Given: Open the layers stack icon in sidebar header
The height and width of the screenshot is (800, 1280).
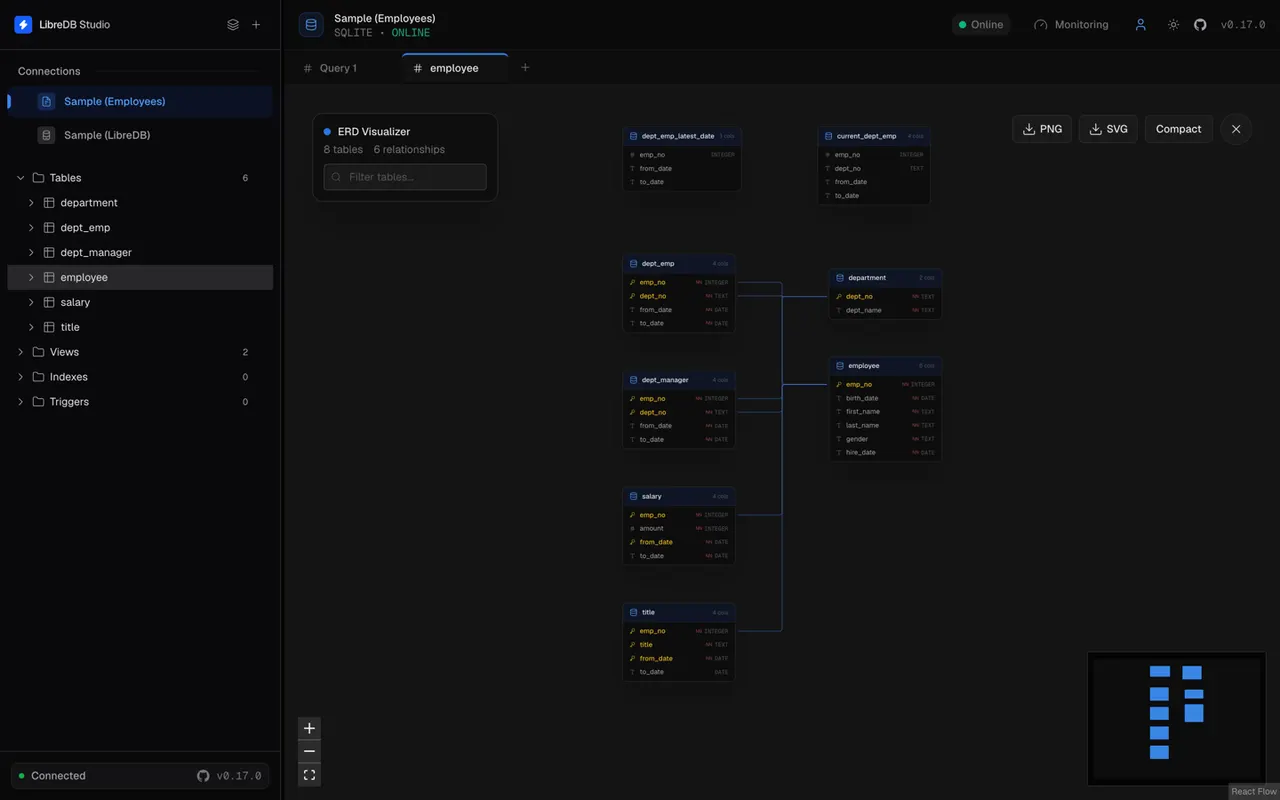Looking at the screenshot, I should pos(233,25).
